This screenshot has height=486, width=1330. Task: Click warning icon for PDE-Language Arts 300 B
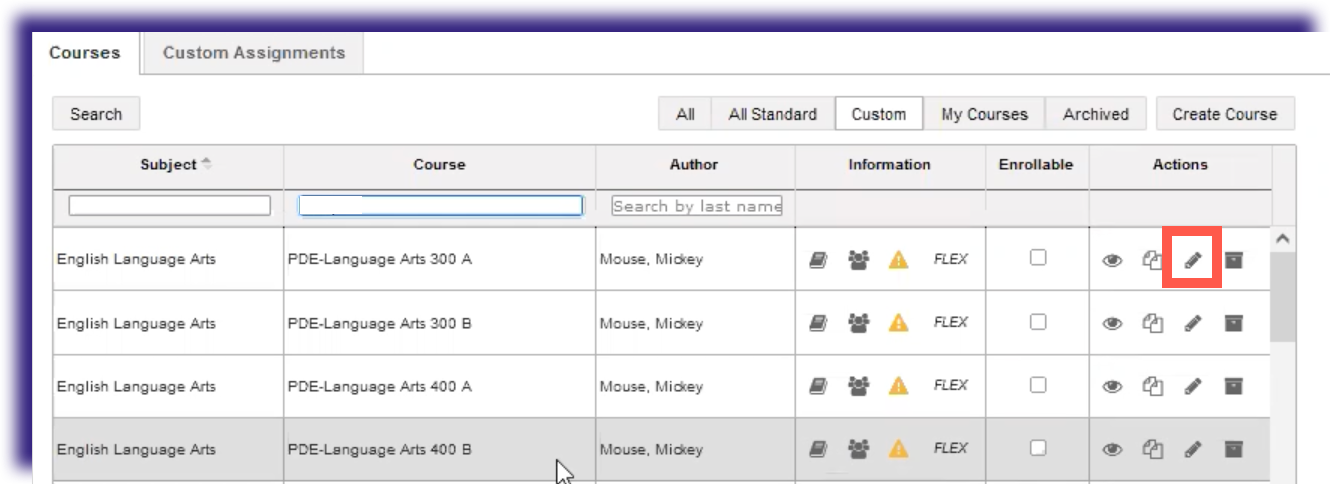tap(898, 323)
